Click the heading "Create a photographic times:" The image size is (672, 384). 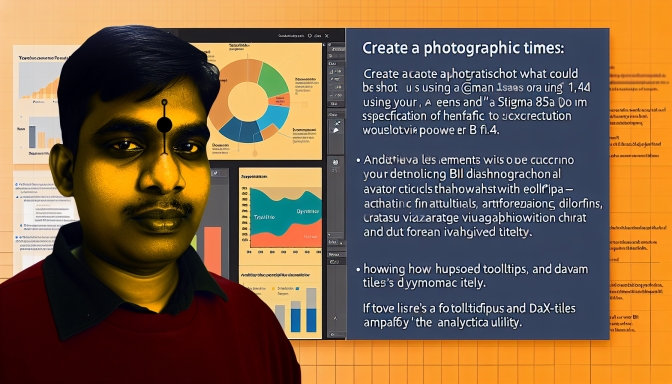point(463,48)
